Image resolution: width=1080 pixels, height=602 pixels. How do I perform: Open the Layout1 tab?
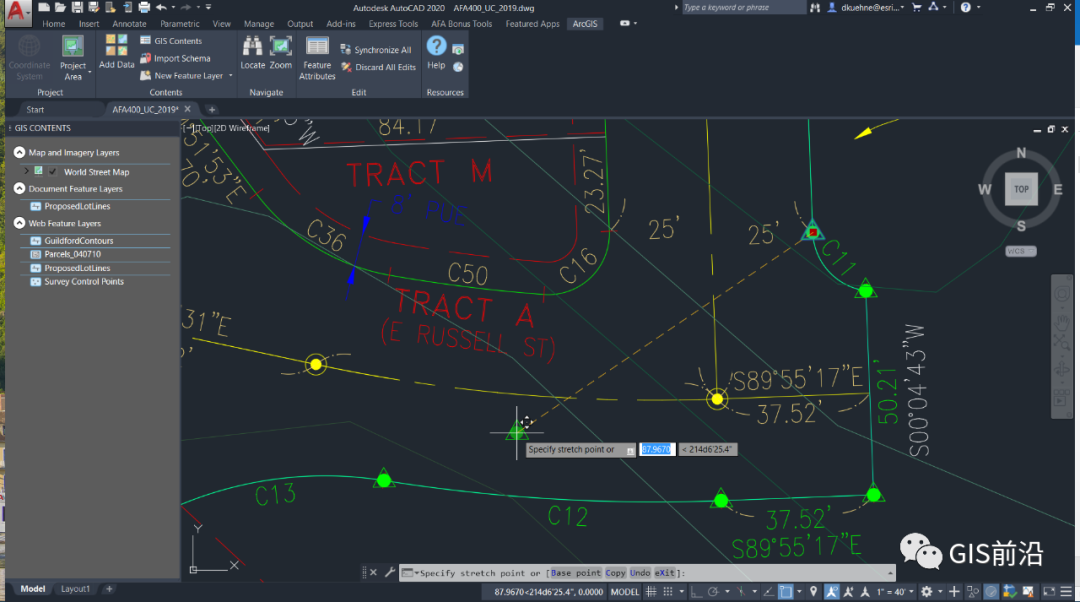75,589
